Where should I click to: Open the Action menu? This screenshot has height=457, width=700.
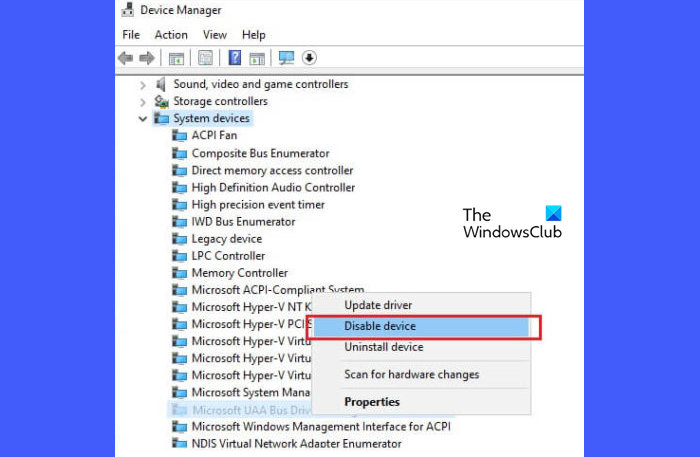point(171,35)
